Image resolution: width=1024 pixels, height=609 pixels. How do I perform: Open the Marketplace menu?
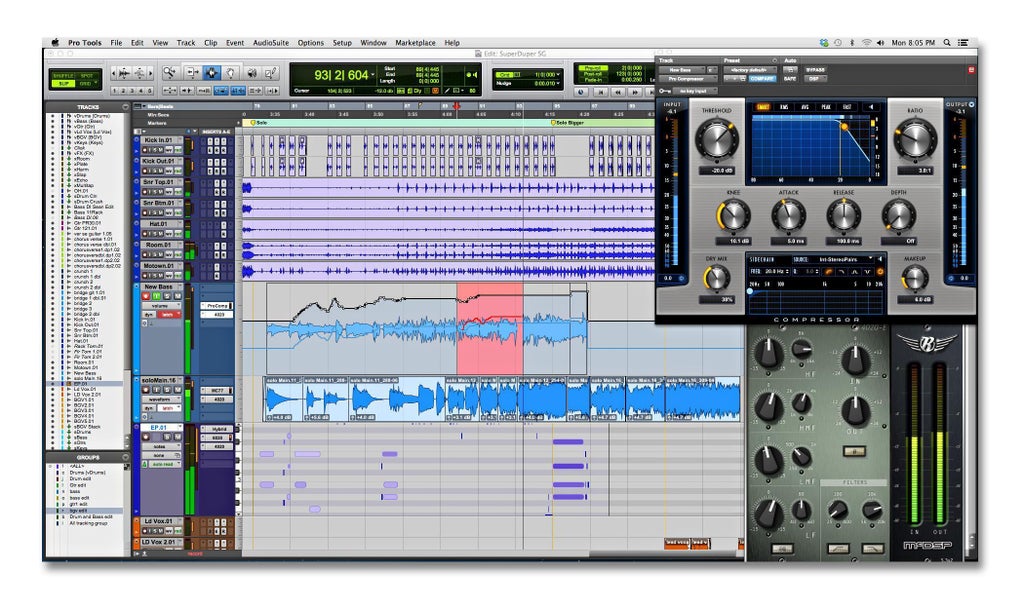click(x=415, y=43)
